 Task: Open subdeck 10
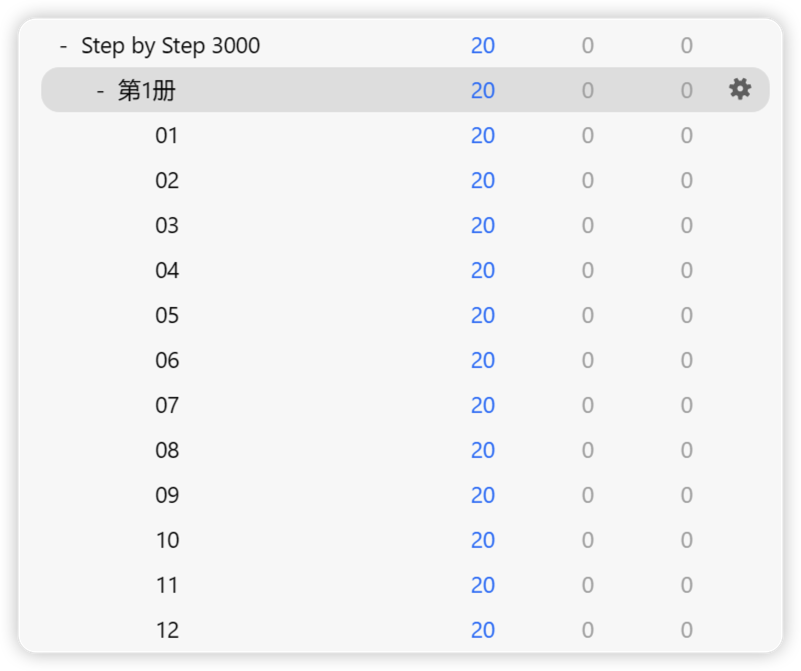click(x=167, y=540)
